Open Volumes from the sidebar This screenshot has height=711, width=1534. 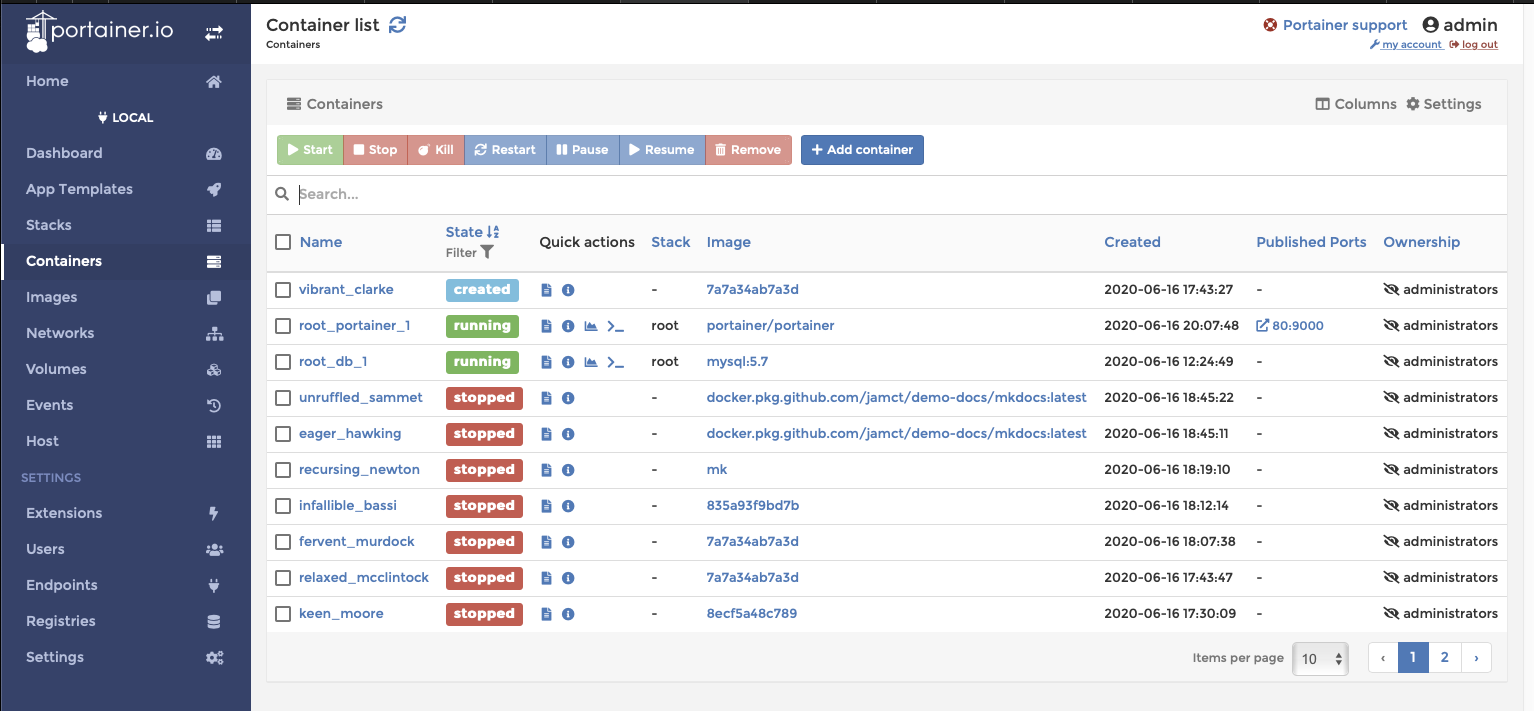(x=56, y=369)
